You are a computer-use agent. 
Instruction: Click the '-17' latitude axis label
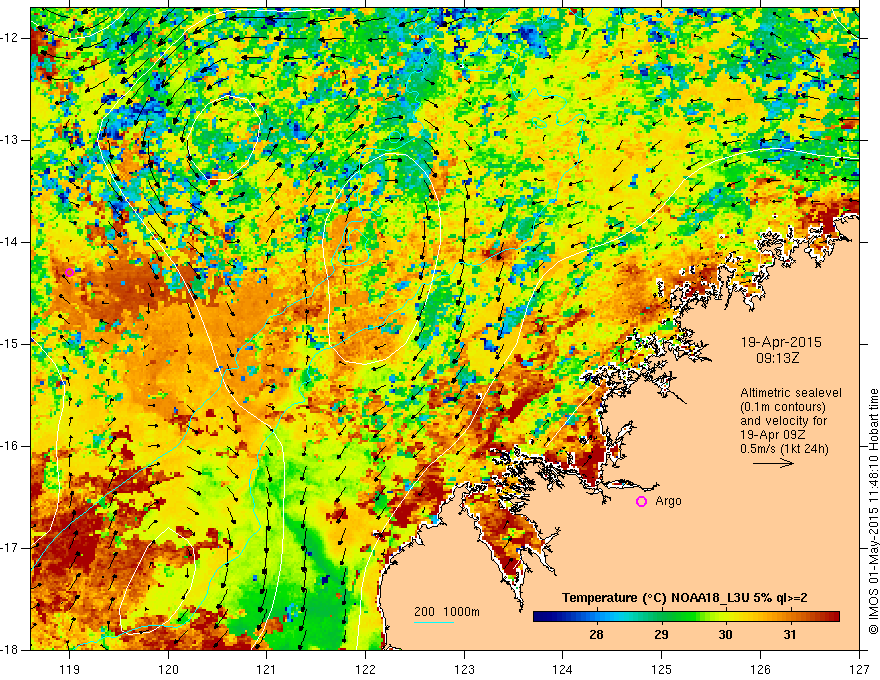point(11,548)
